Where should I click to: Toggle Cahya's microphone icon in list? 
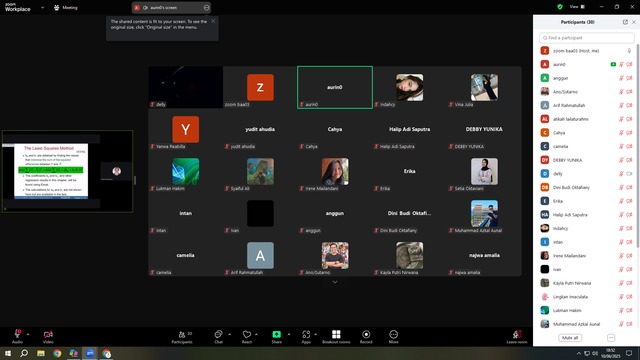621,133
